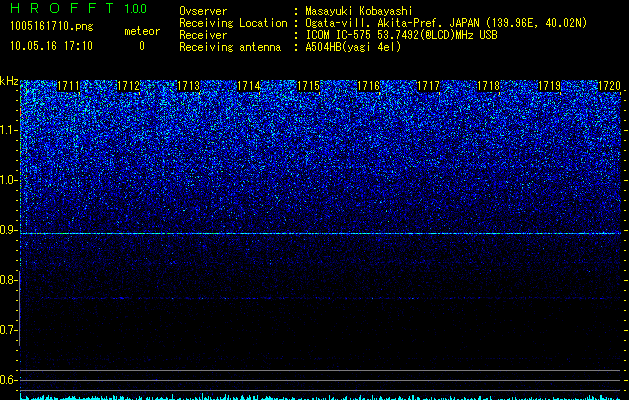The image size is (629, 400).
Task: Click the date stamp 10.05.16 17:10
Action: coord(51,46)
